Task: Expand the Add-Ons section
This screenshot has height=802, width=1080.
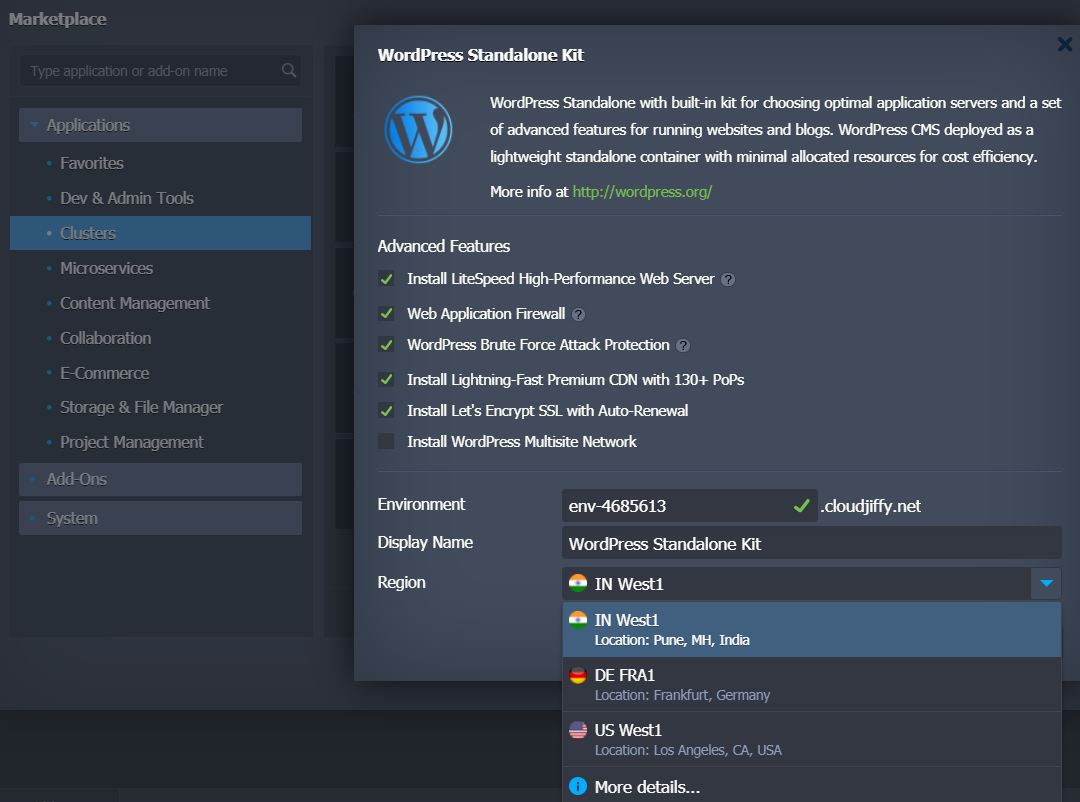Action: 160,479
